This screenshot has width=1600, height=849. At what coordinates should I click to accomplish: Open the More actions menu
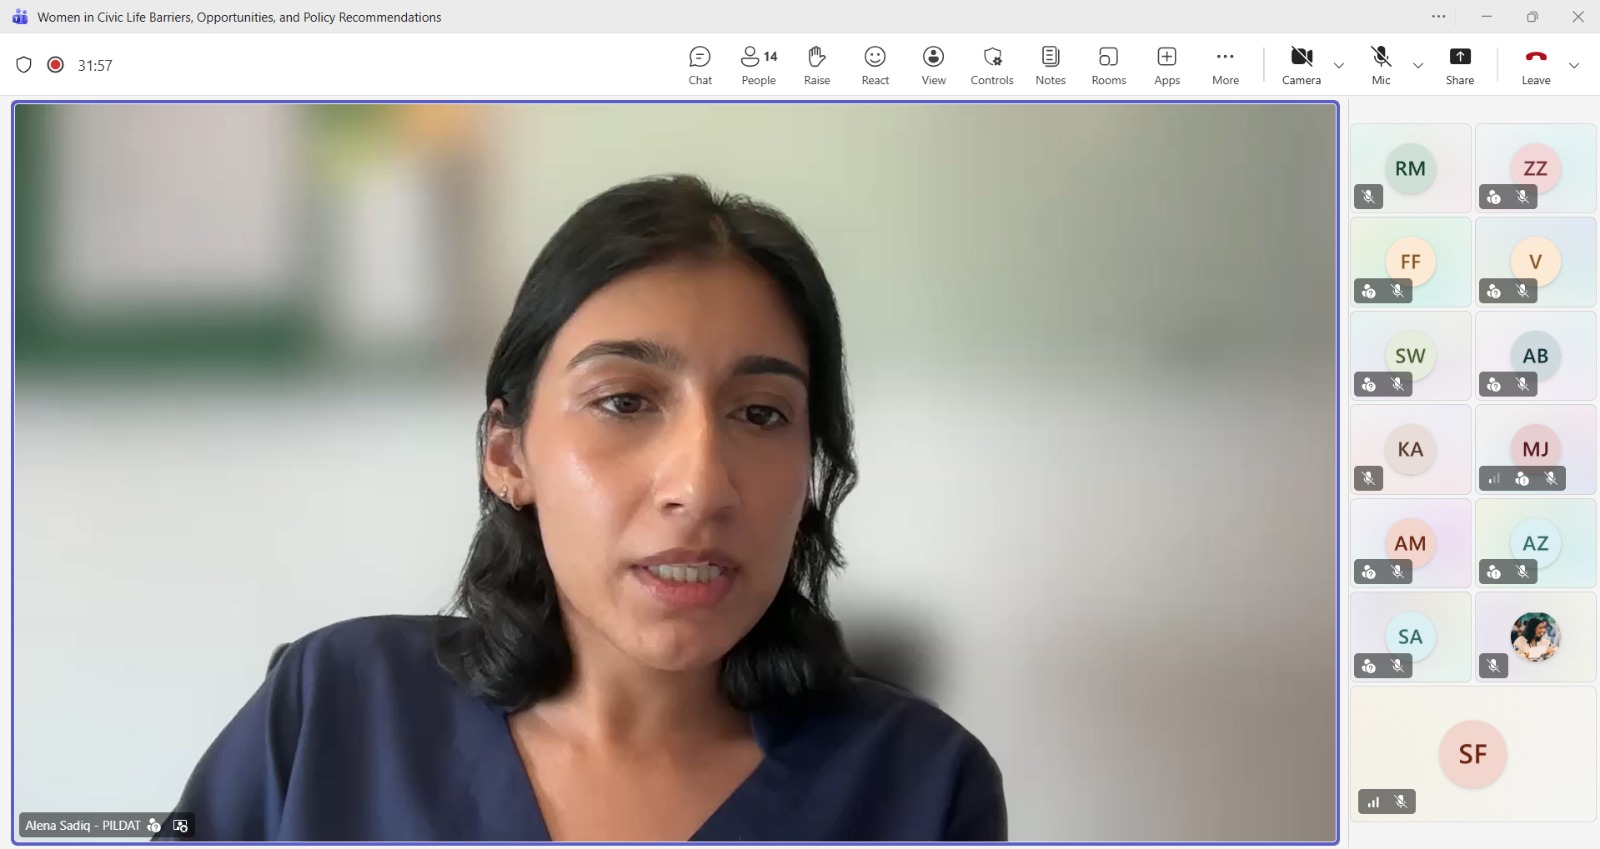pos(1225,65)
